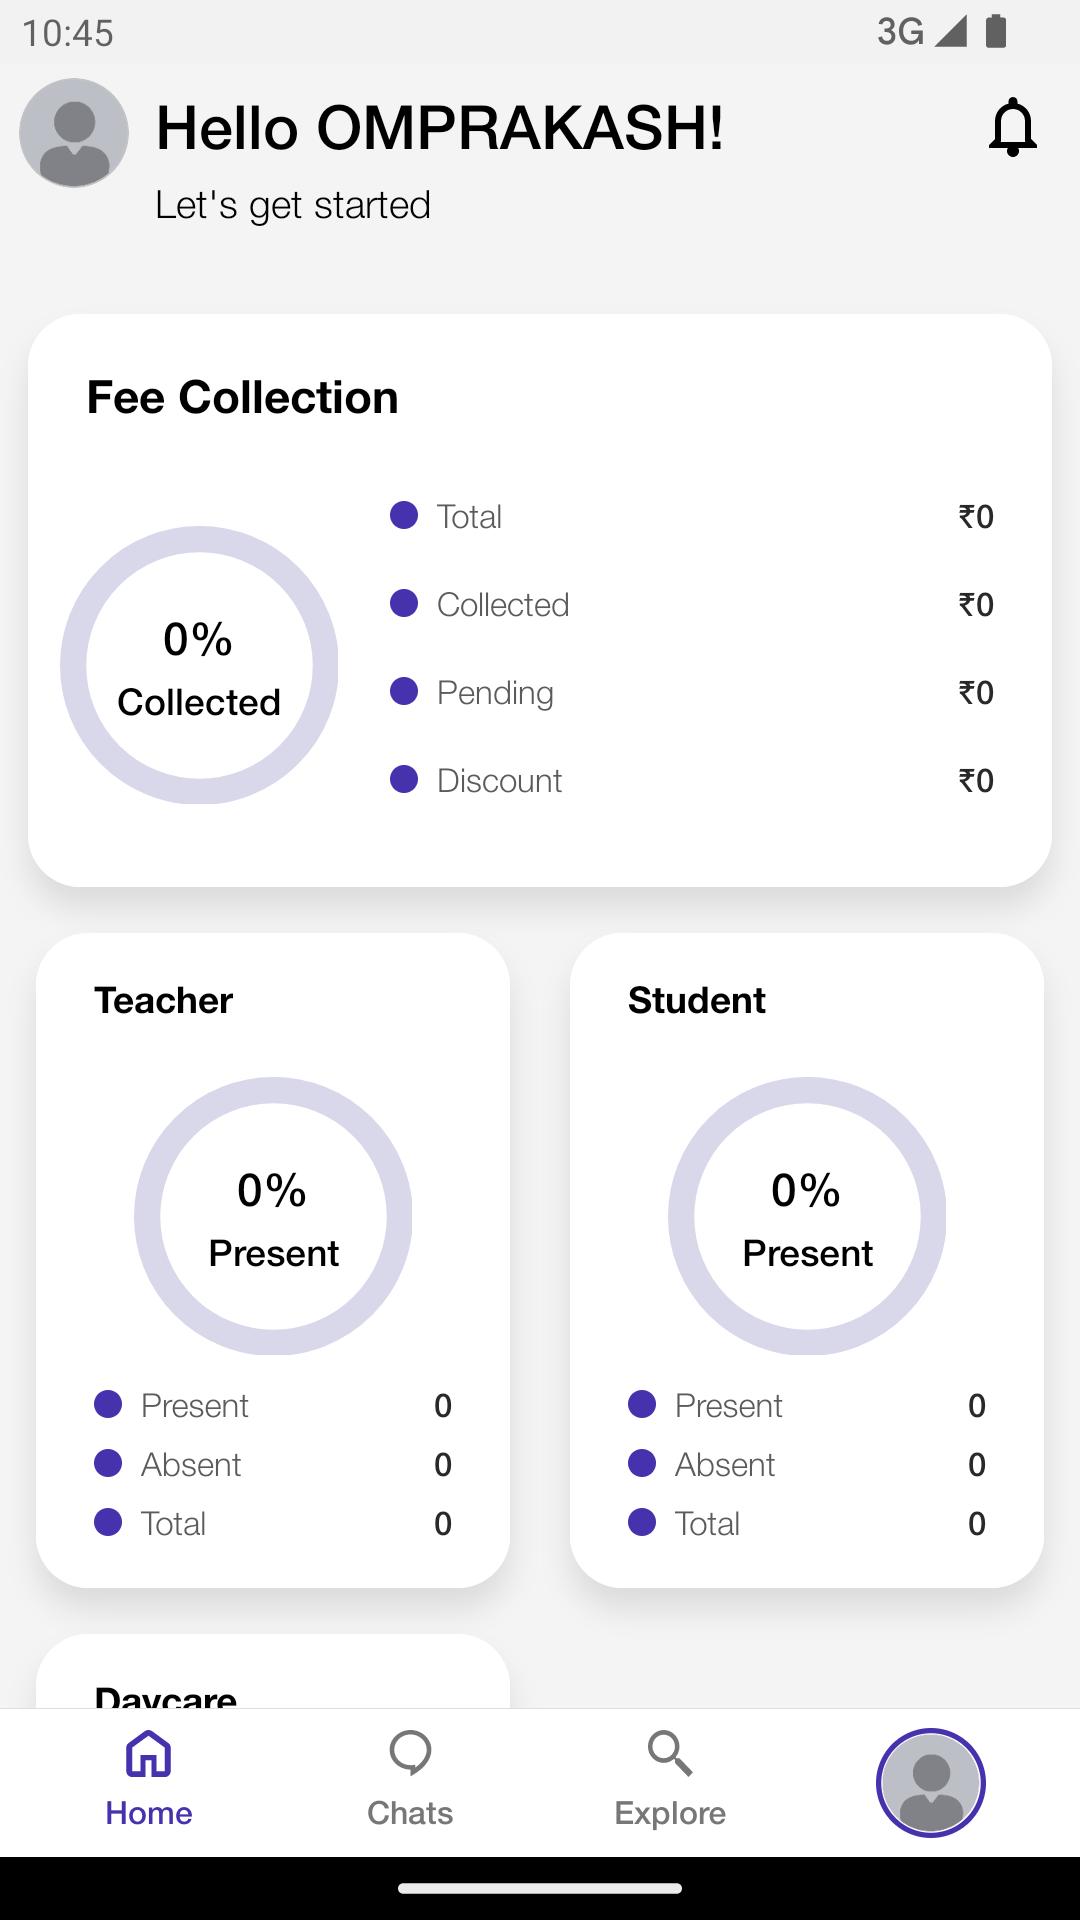Open the Teacher attendance card
The width and height of the screenshot is (1080, 1920).
coord(273,1260)
